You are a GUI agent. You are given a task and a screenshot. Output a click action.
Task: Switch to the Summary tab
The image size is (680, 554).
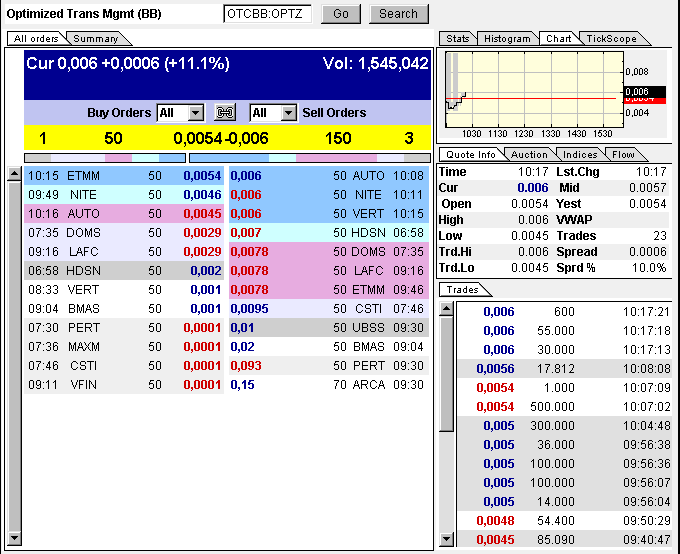[96, 38]
